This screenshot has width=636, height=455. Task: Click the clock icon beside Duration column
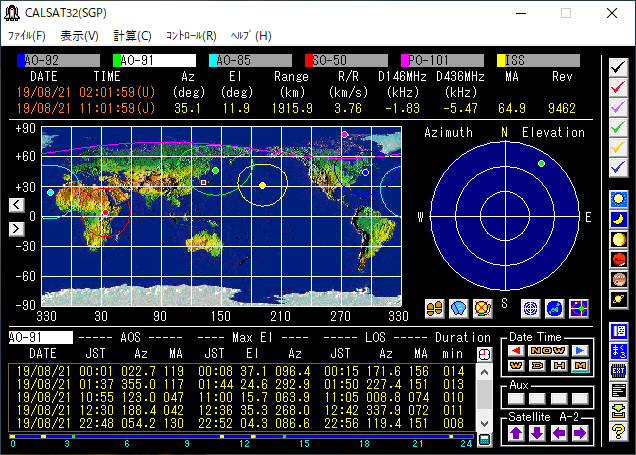pos(484,354)
